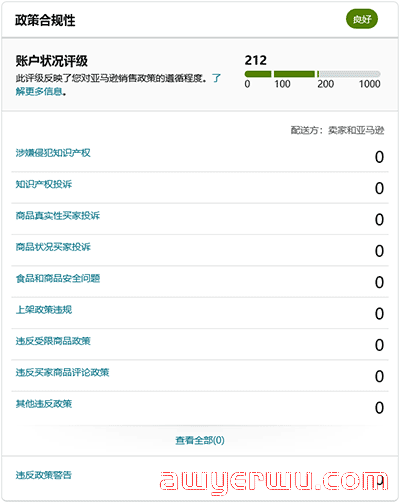Open the 商品状况买家投诉 link
This screenshot has width=400, height=503.
53,247
